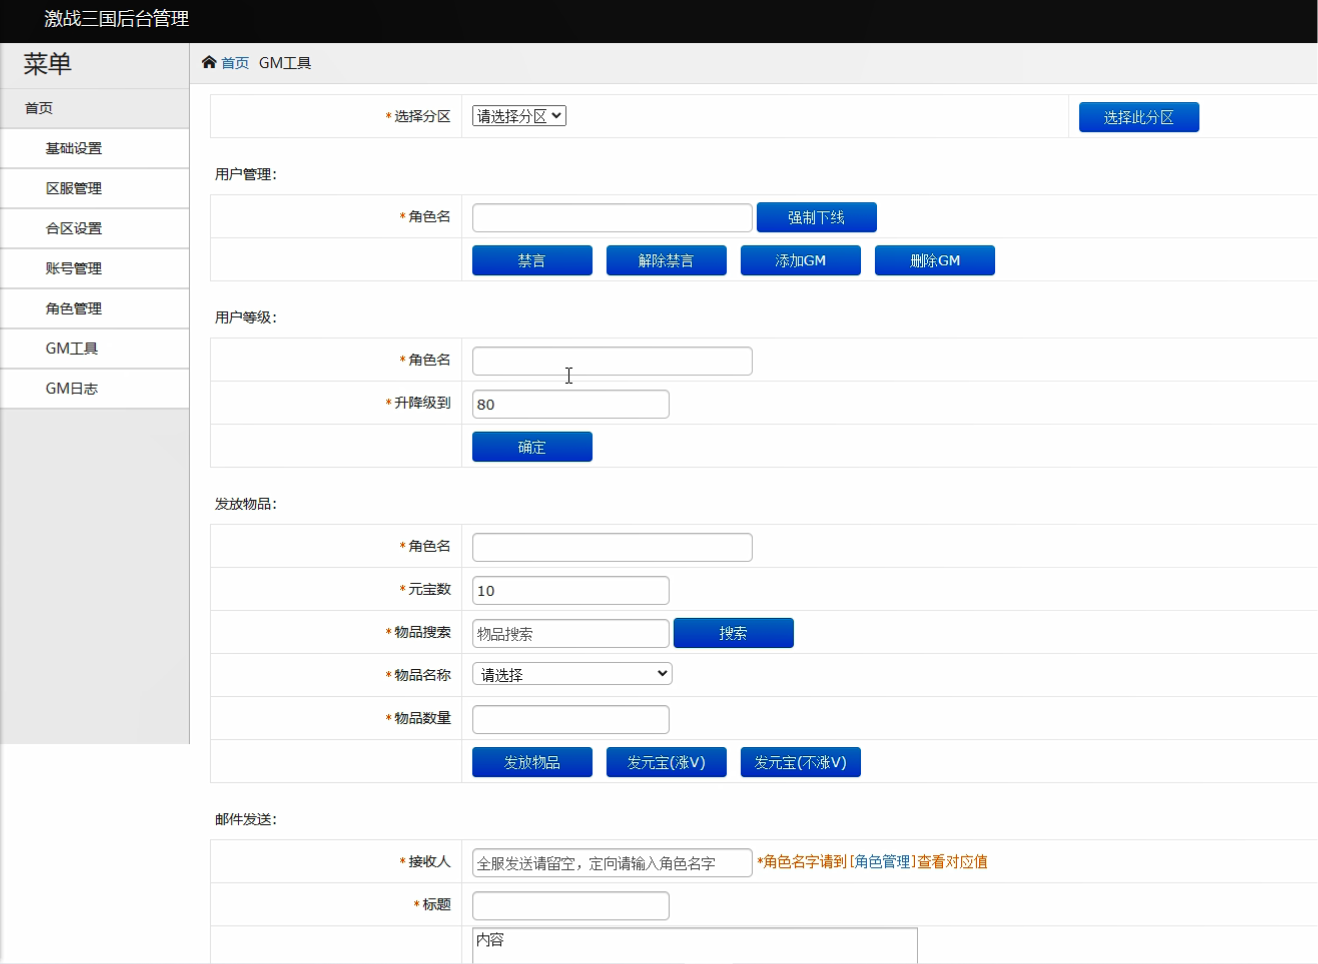
Task: Click the 搜索 button
Action: click(733, 633)
